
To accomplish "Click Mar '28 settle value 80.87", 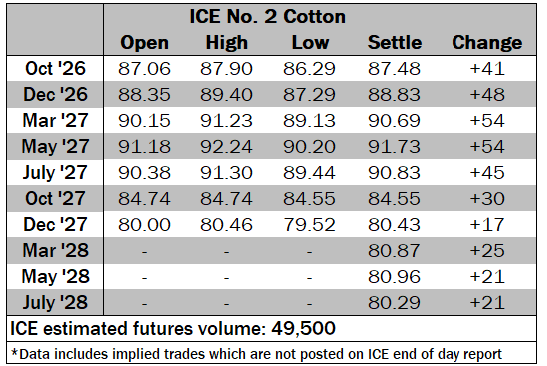I will 395,251.
